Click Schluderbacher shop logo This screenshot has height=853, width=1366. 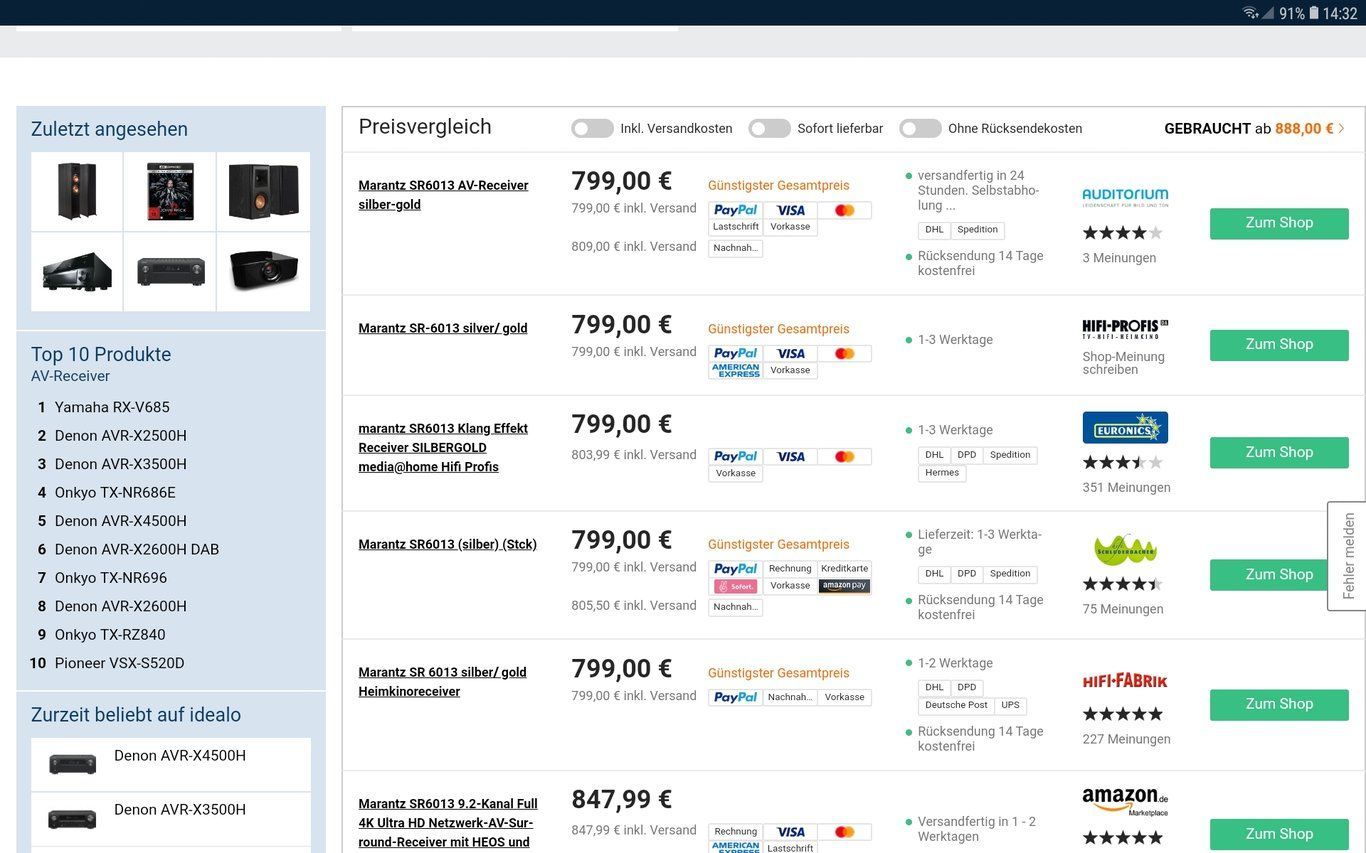coord(1125,549)
